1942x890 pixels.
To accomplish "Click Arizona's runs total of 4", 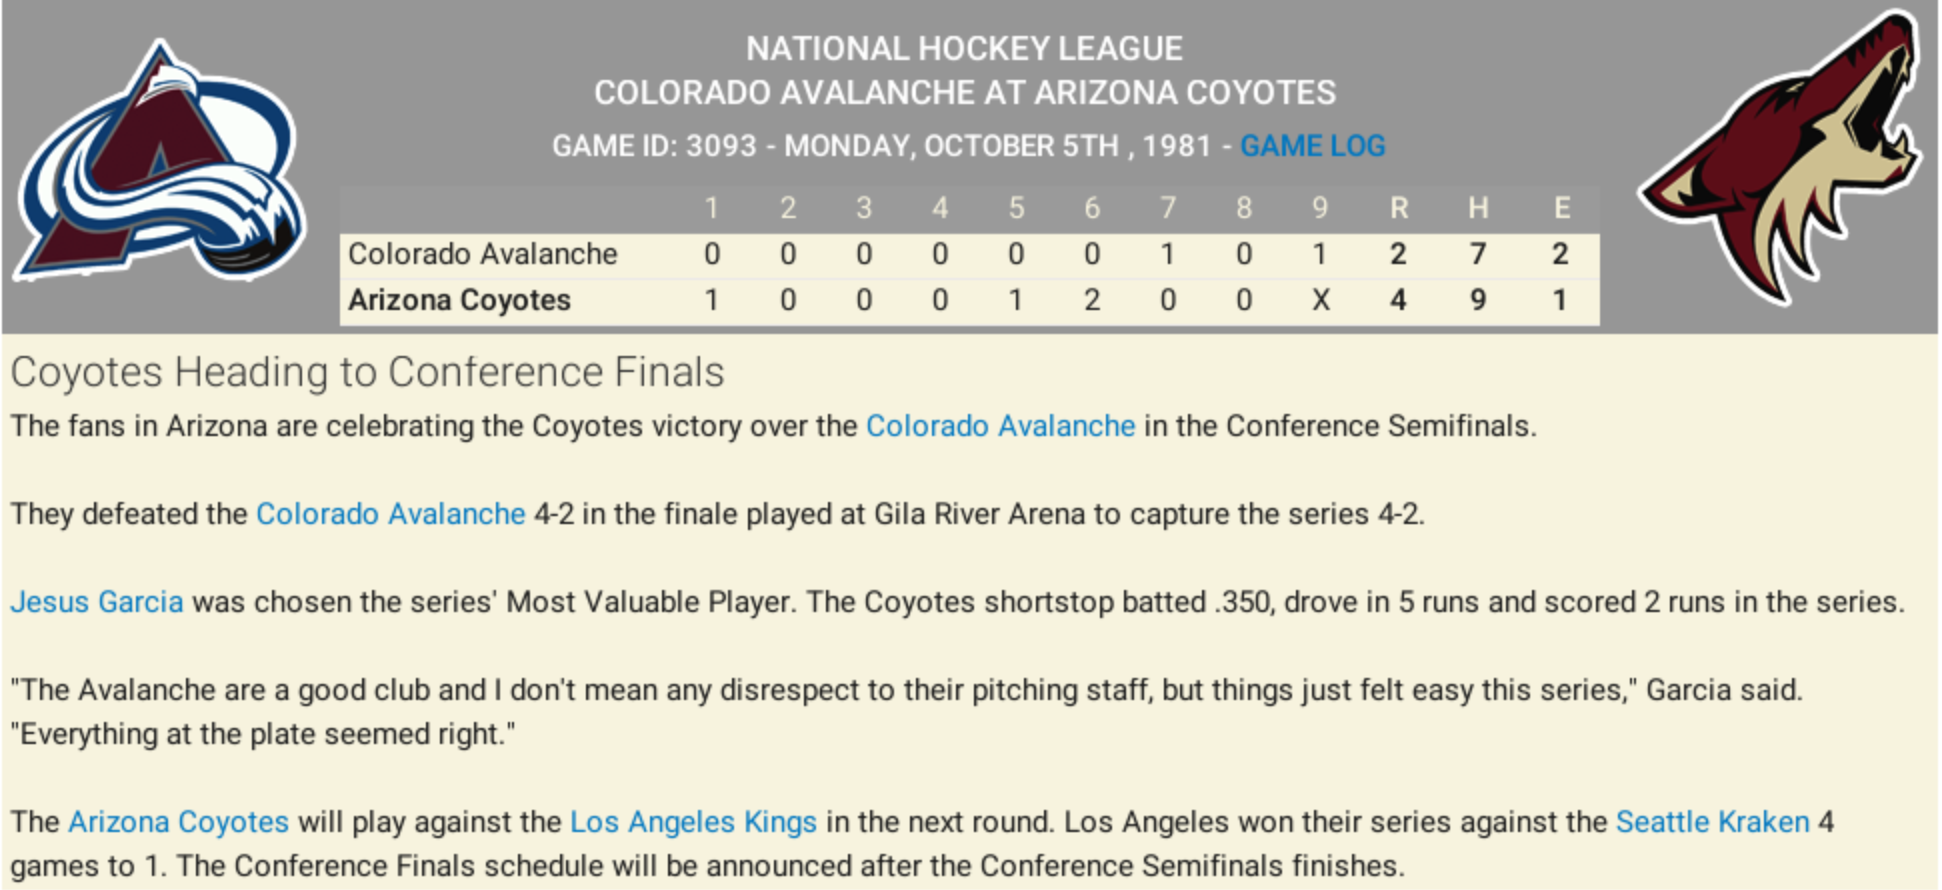I will point(1398,300).
